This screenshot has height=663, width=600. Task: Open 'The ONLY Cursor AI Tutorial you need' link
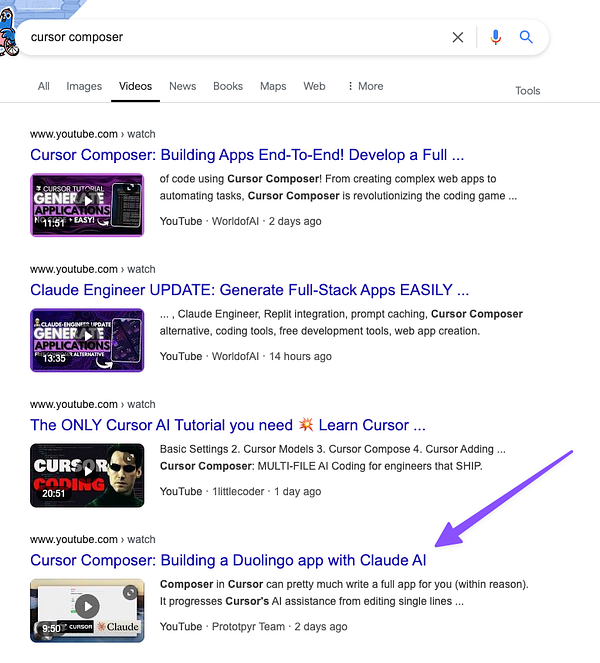point(228,425)
